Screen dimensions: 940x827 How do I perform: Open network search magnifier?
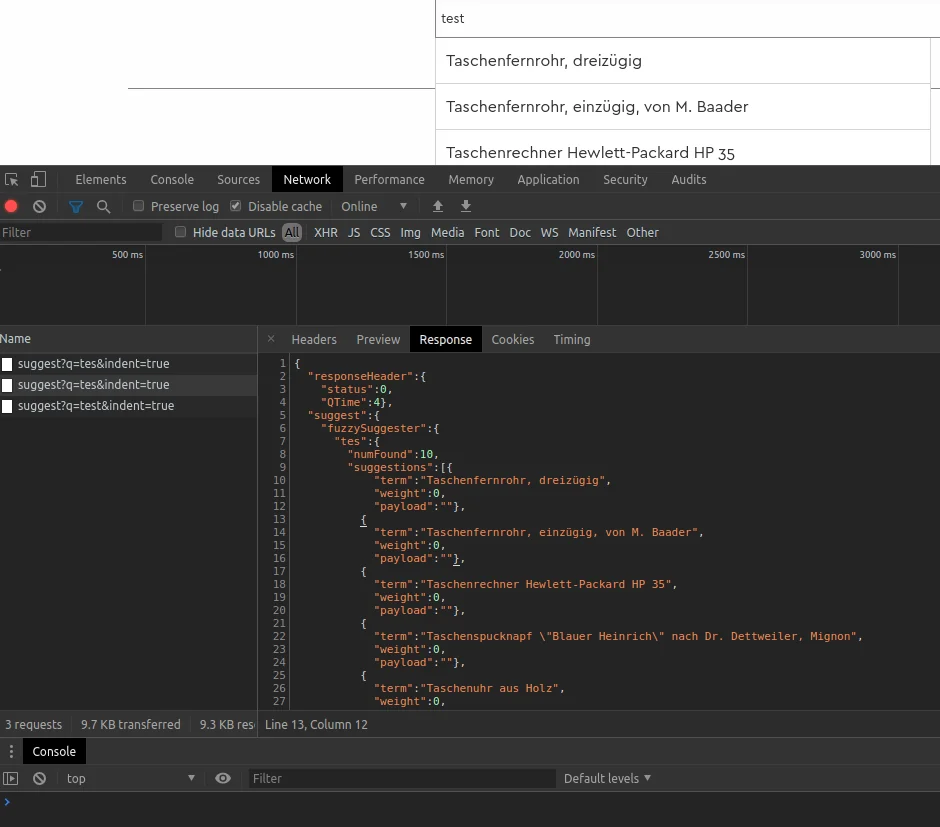[x=103, y=206]
